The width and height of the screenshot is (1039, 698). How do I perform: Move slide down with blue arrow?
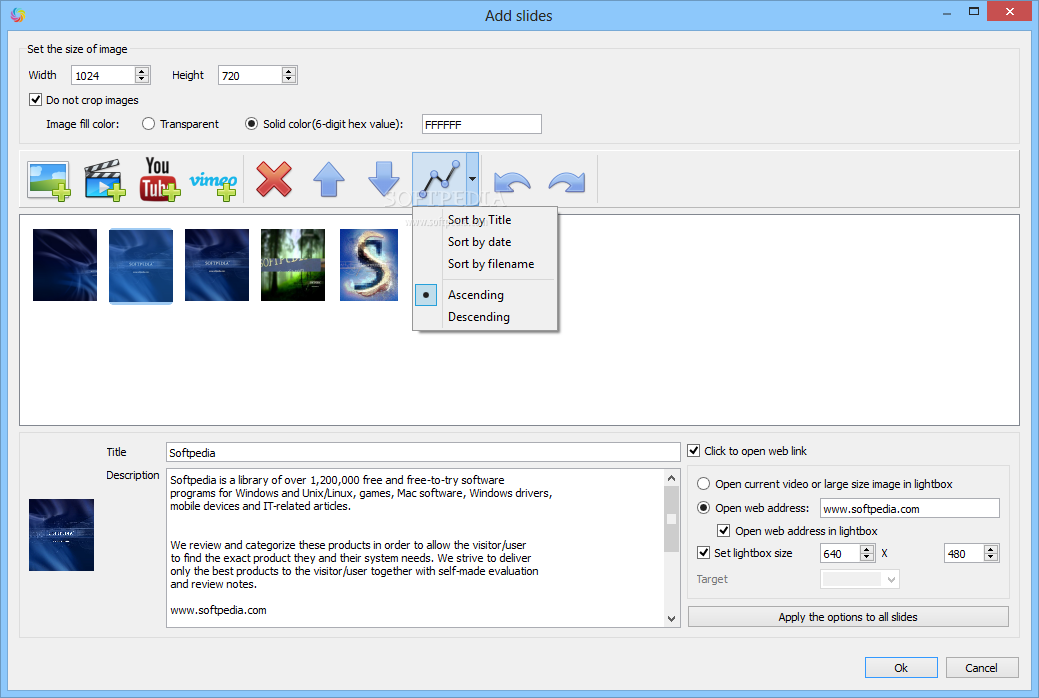(384, 180)
